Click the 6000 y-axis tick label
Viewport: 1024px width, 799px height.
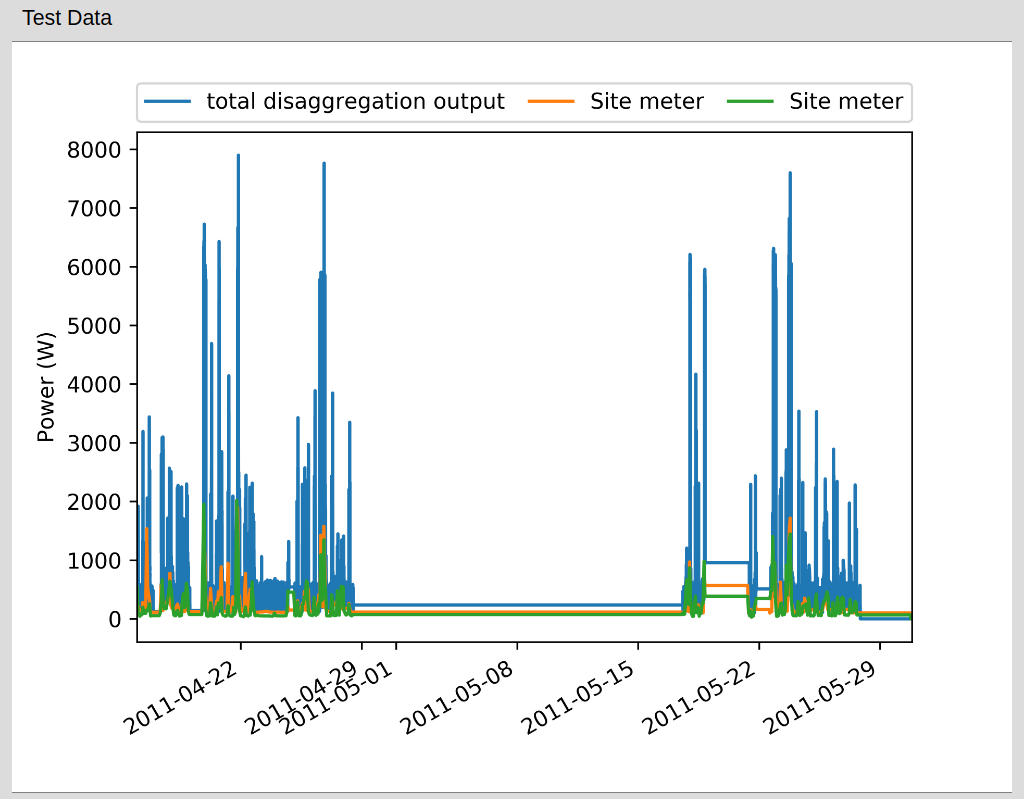94,267
